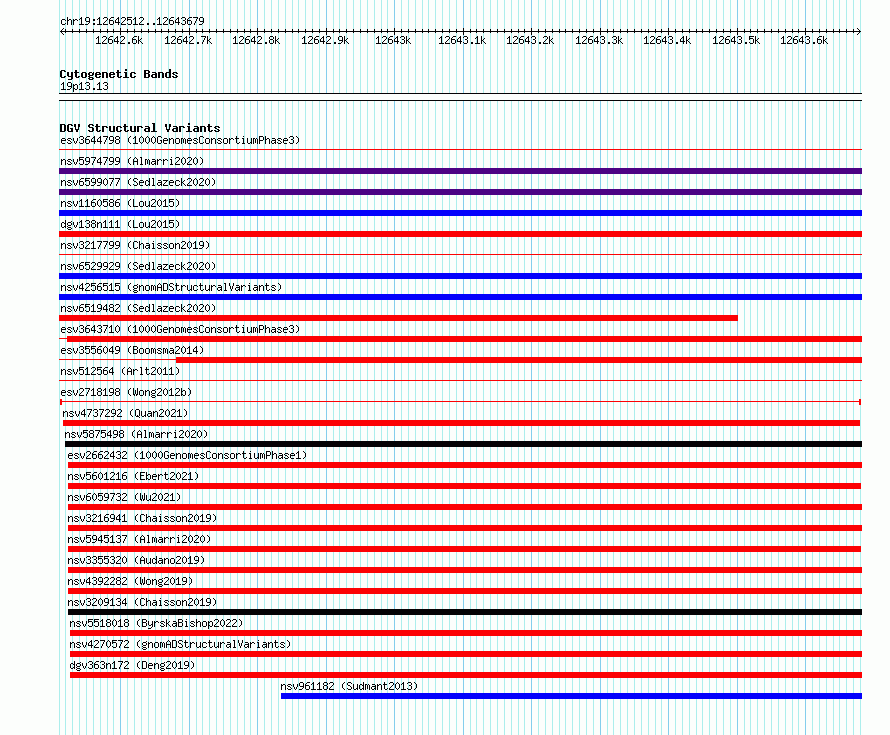Select the nsv5518018 (ByrskaBishop2022) label

pyautogui.click(x=156, y=623)
